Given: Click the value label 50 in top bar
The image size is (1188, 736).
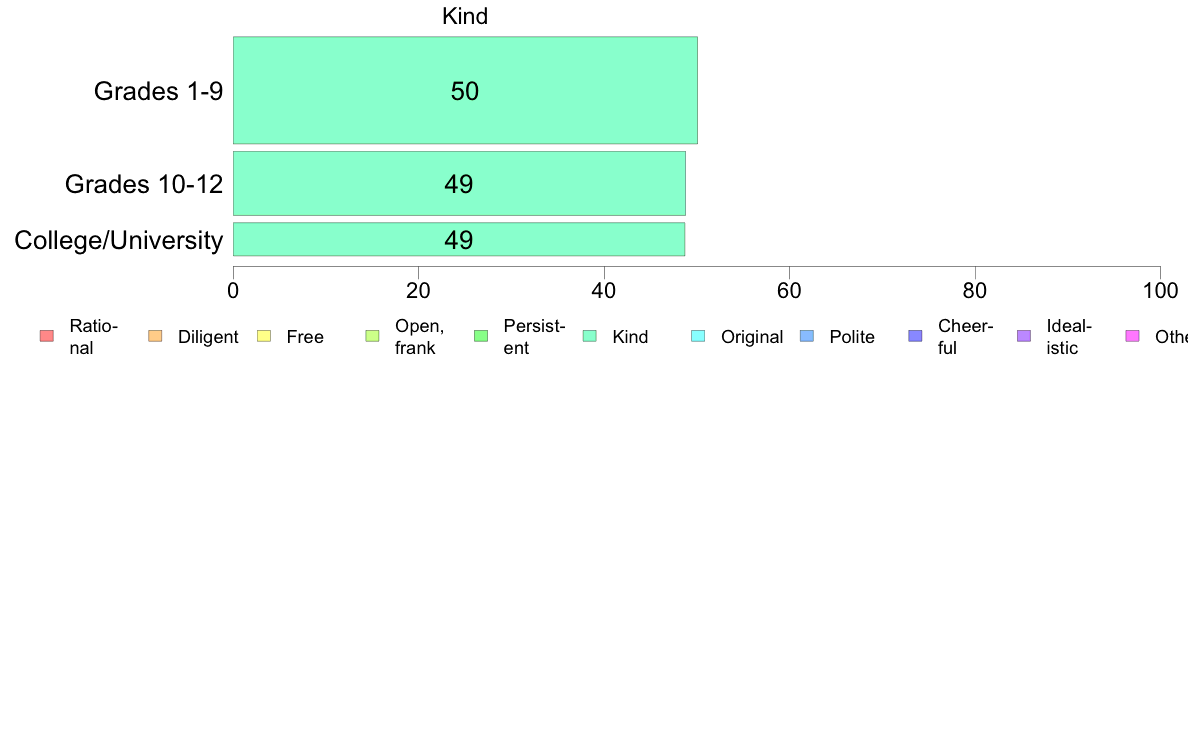Looking at the screenshot, I should 464,91.
